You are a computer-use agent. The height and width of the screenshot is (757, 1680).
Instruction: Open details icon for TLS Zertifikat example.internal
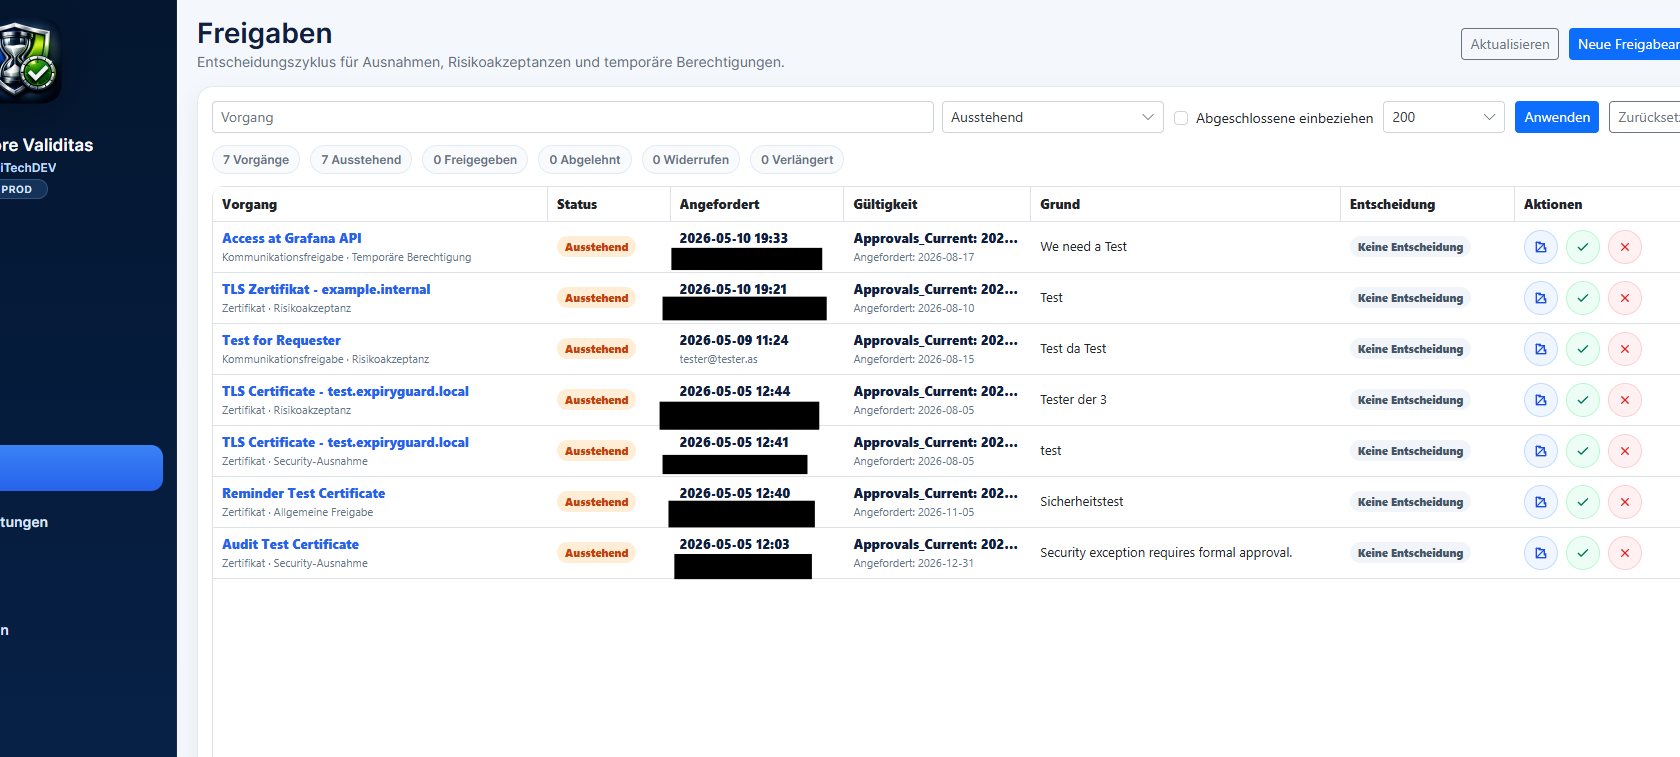tap(1541, 298)
